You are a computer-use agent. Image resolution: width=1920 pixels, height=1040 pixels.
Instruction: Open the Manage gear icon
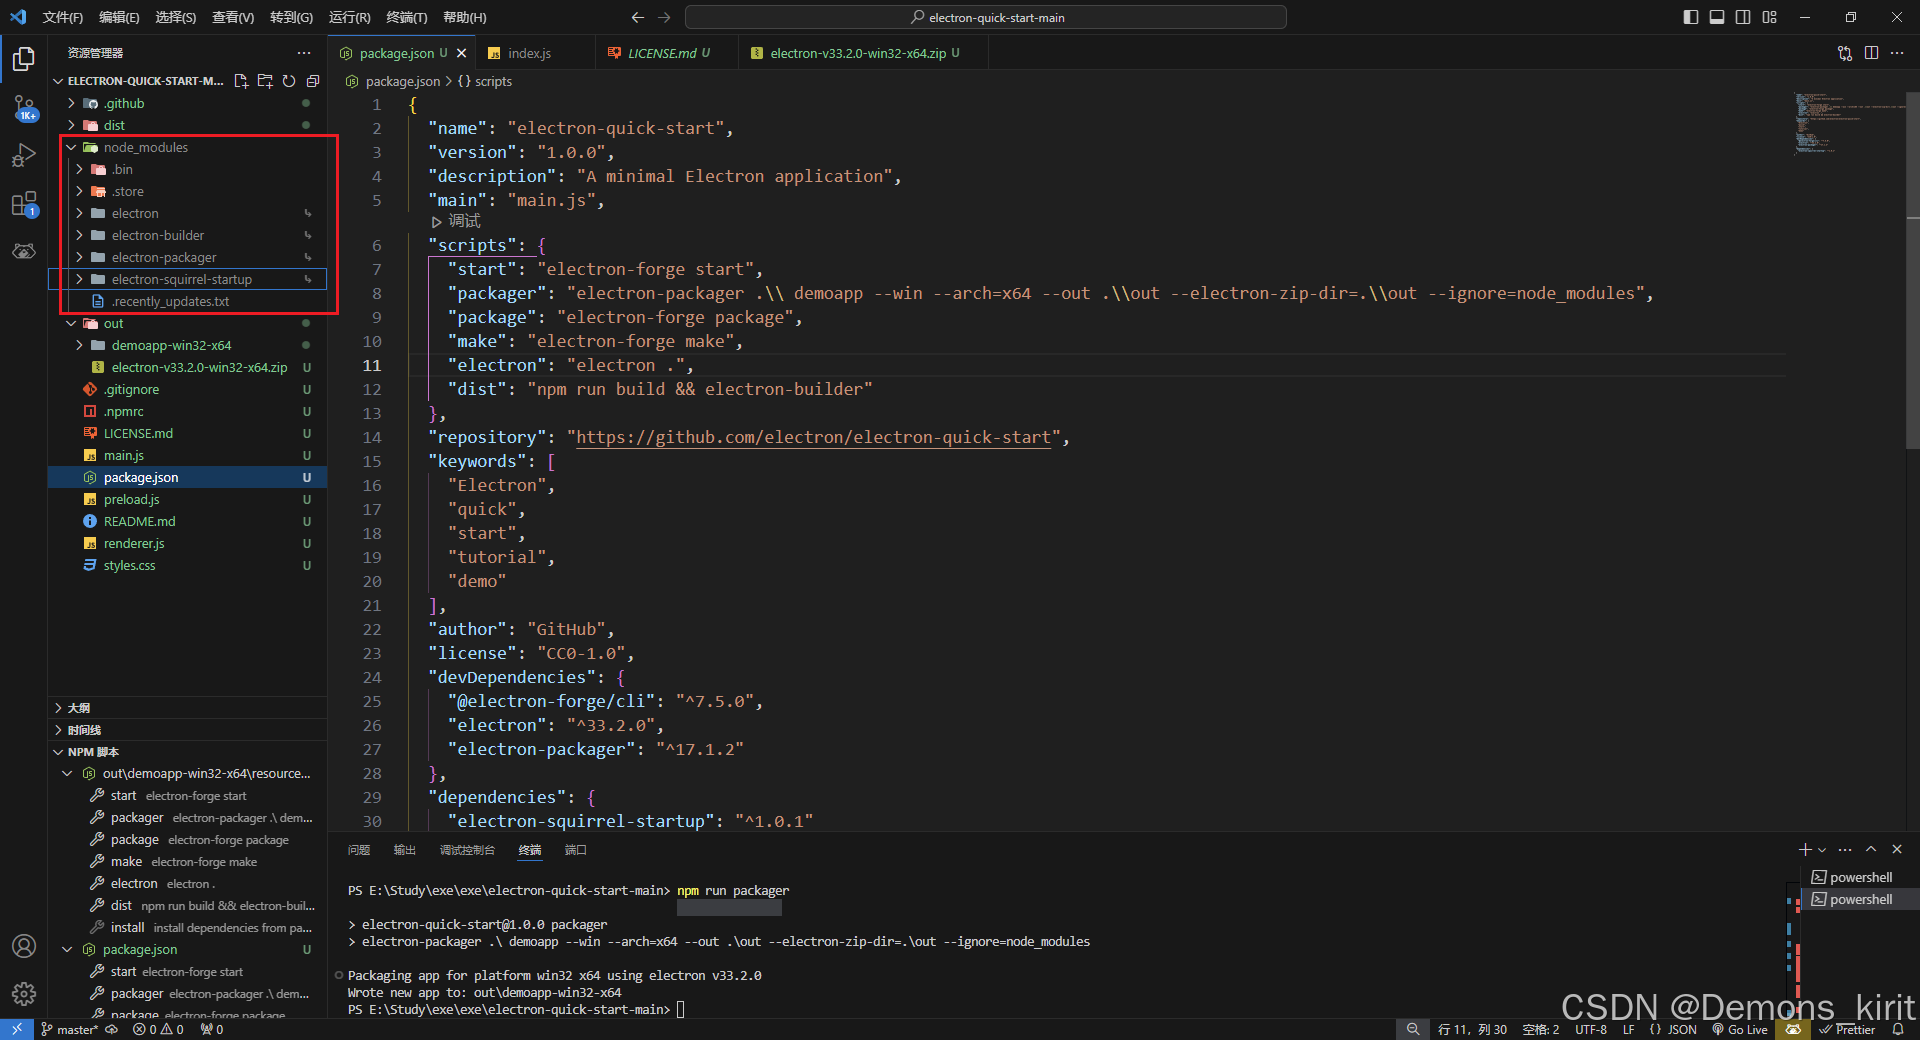coord(24,994)
